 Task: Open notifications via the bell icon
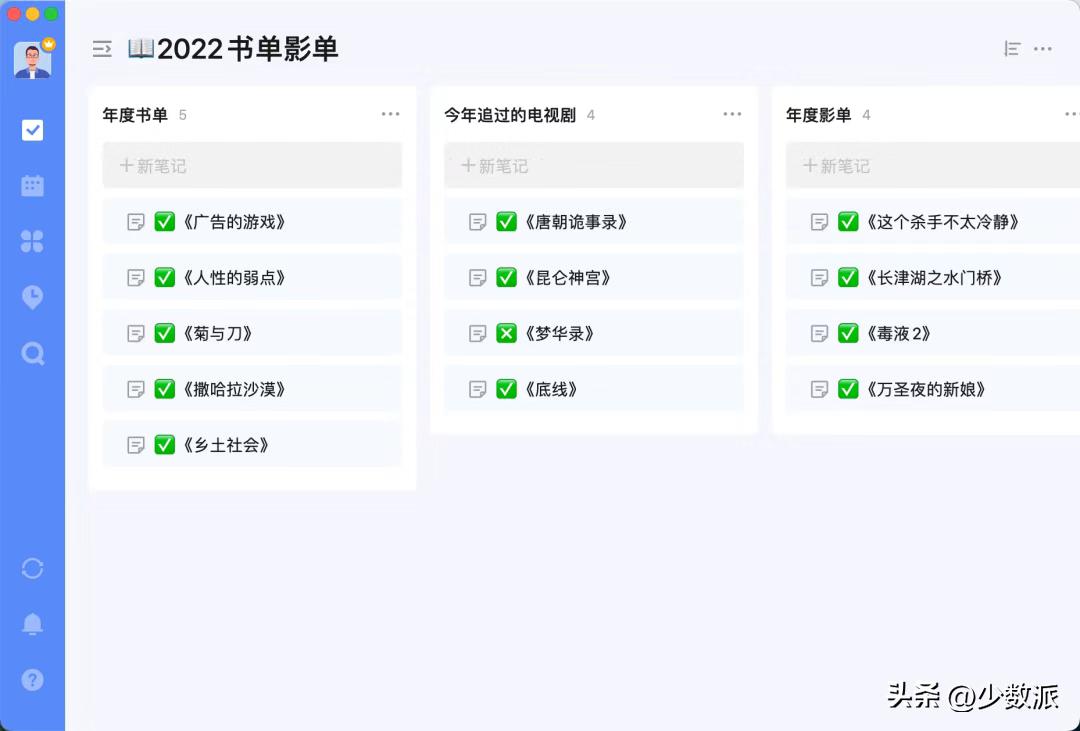tap(33, 624)
